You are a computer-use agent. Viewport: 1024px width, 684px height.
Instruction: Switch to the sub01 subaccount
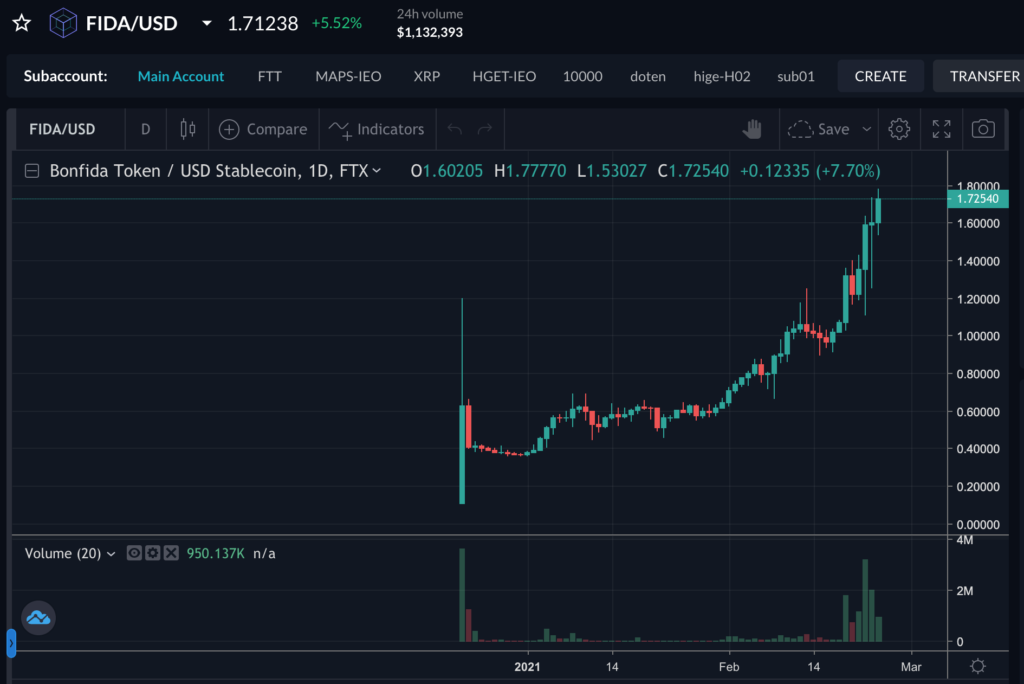click(795, 76)
